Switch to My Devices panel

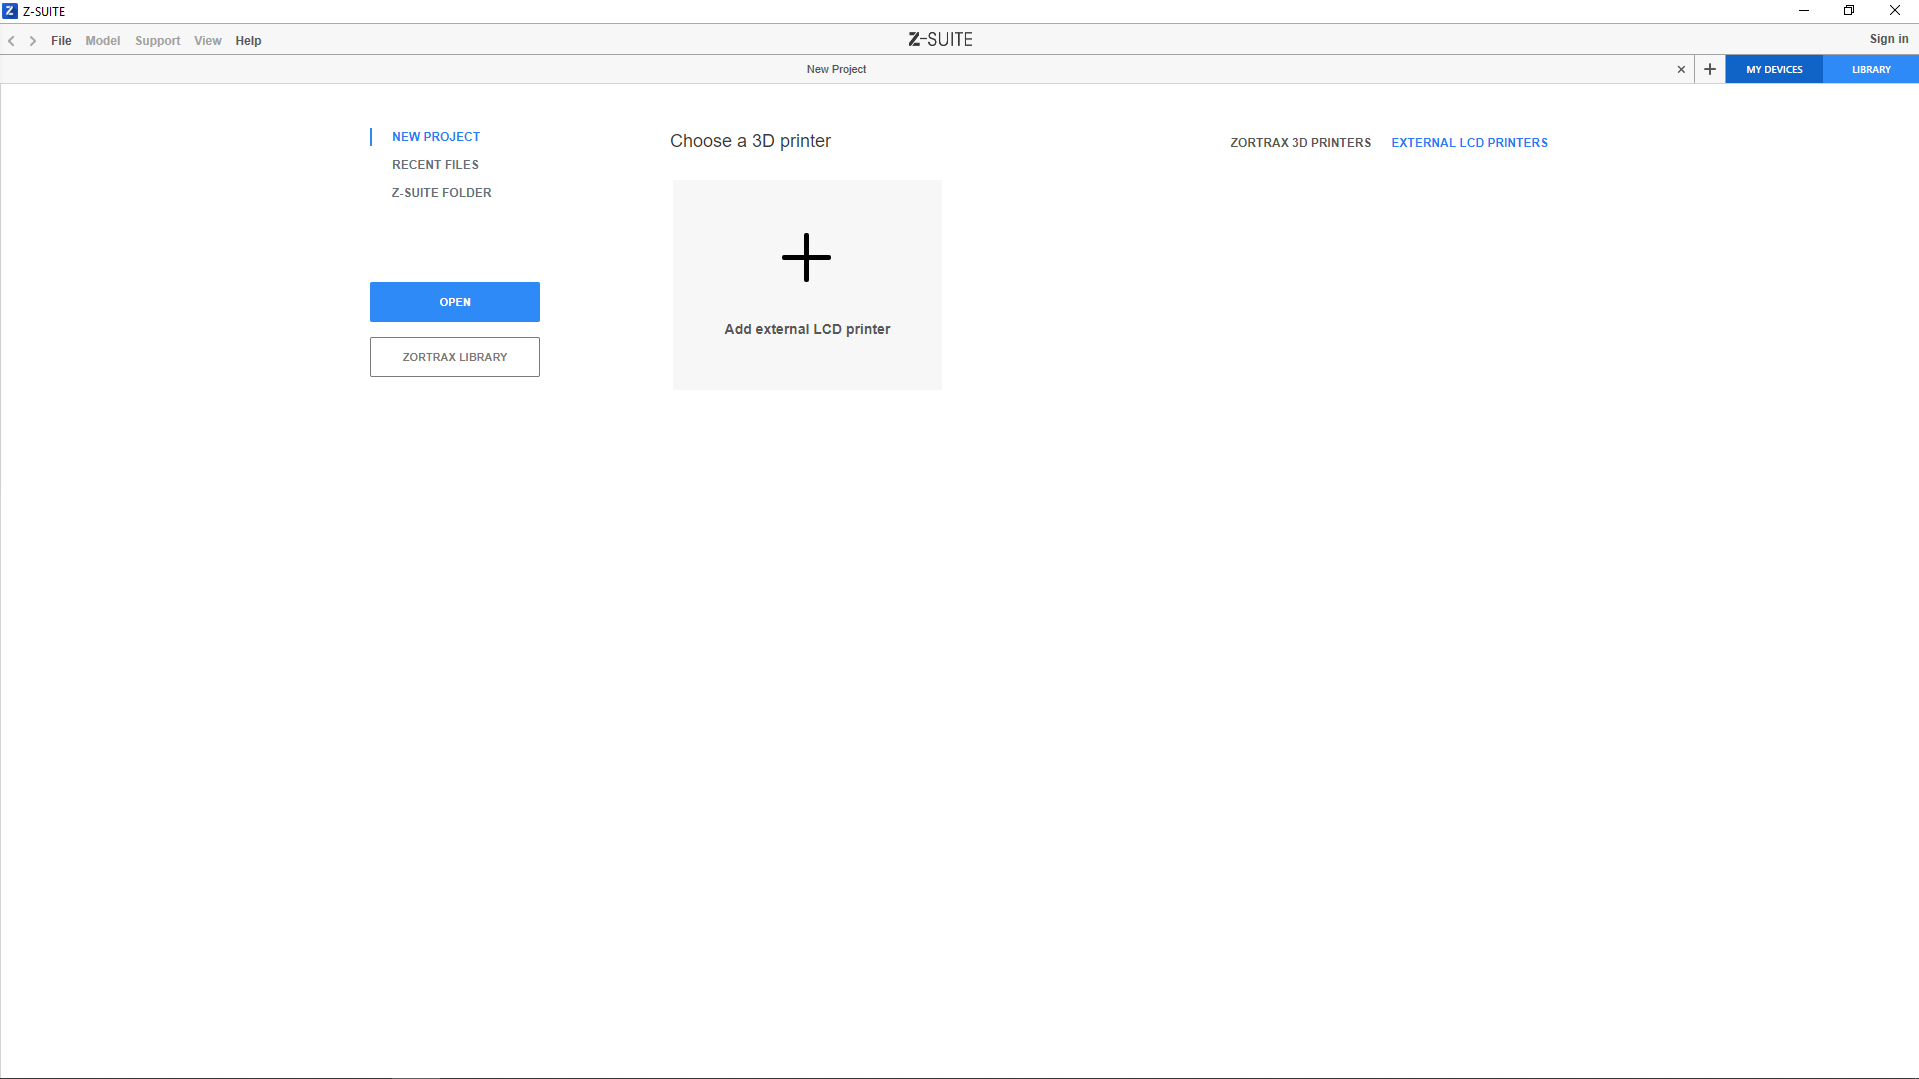[x=1774, y=69]
